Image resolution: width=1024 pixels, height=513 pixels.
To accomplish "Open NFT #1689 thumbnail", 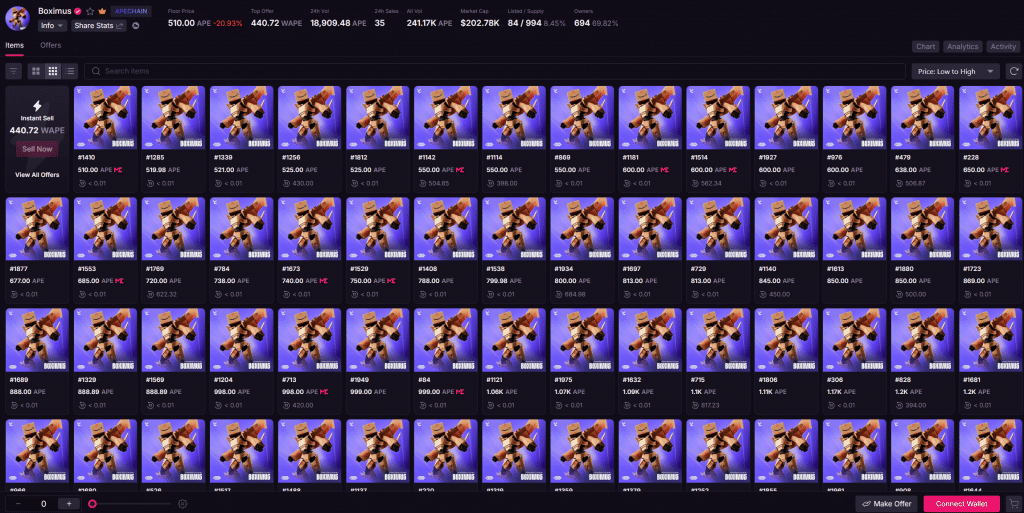I will [x=37, y=340].
